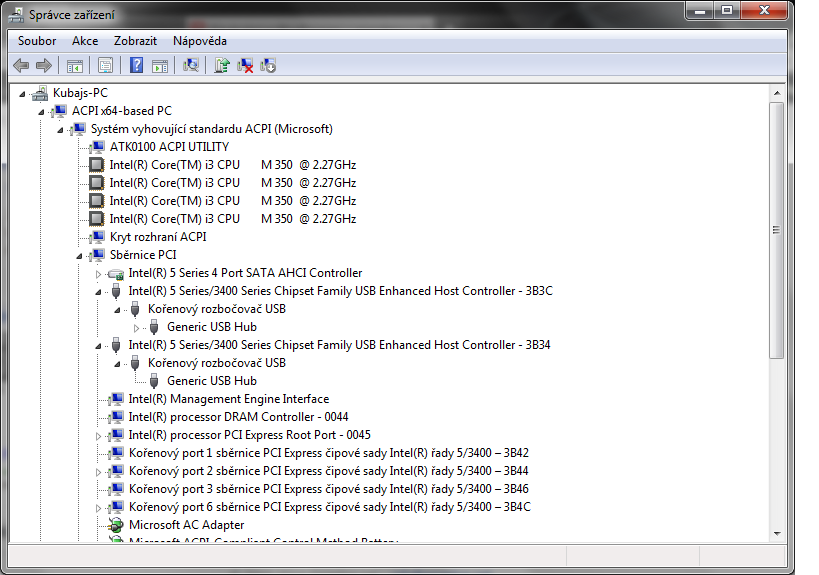Click the scrollbar down arrow
819x575 pixels.
[x=777, y=534]
